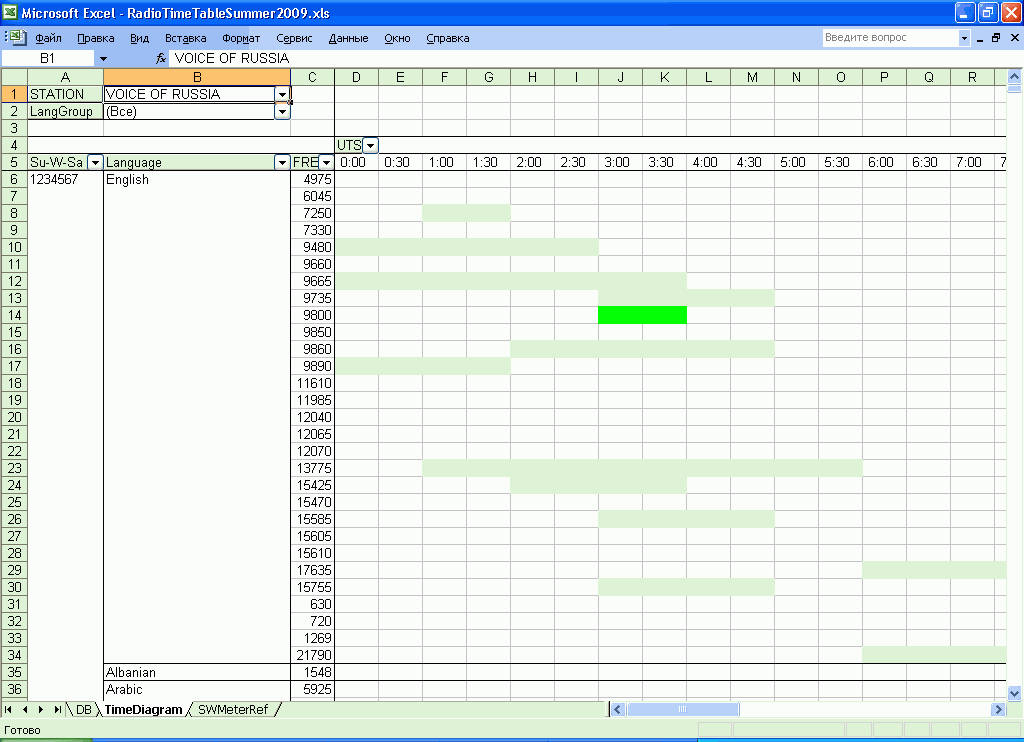This screenshot has height=742, width=1024.
Task: Select the bright green cell in the 9800 row
Action: (642, 315)
